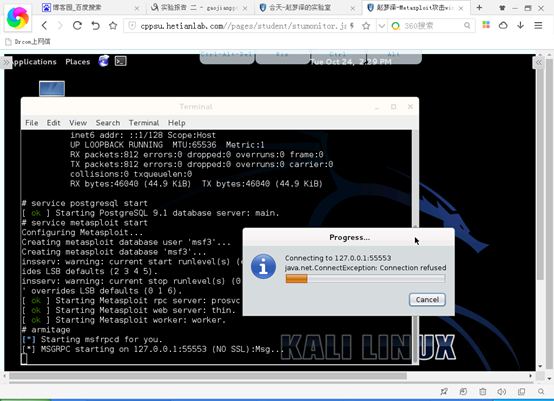Open the Kali Applications menu
554x401 pixels.
34,62
